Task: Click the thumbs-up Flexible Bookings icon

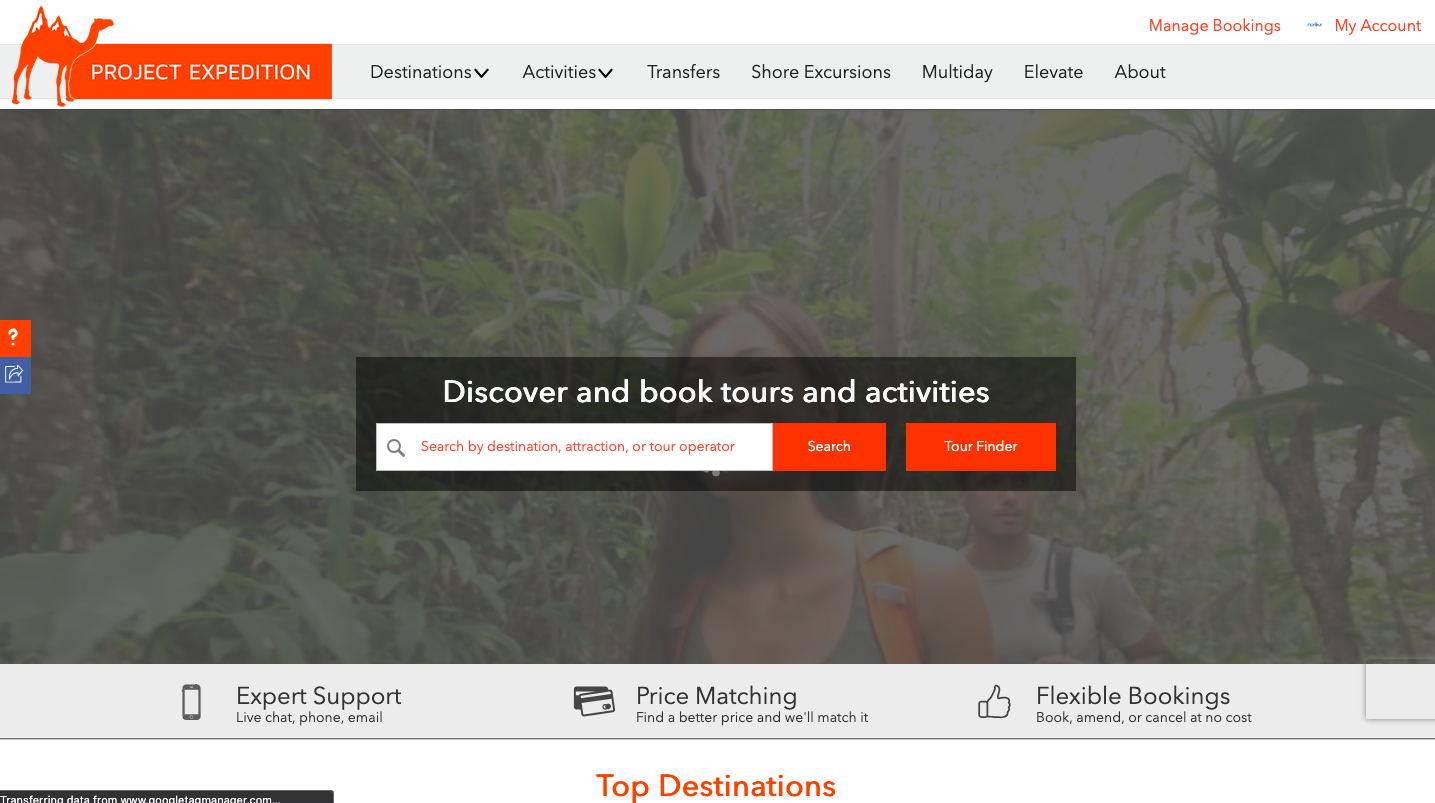Action: click(x=994, y=701)
